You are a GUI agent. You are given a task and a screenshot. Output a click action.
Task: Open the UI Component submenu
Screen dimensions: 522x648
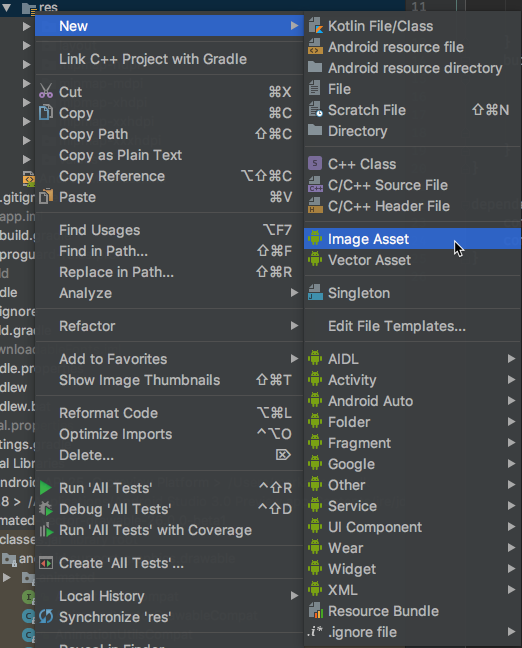click(412, 527)
